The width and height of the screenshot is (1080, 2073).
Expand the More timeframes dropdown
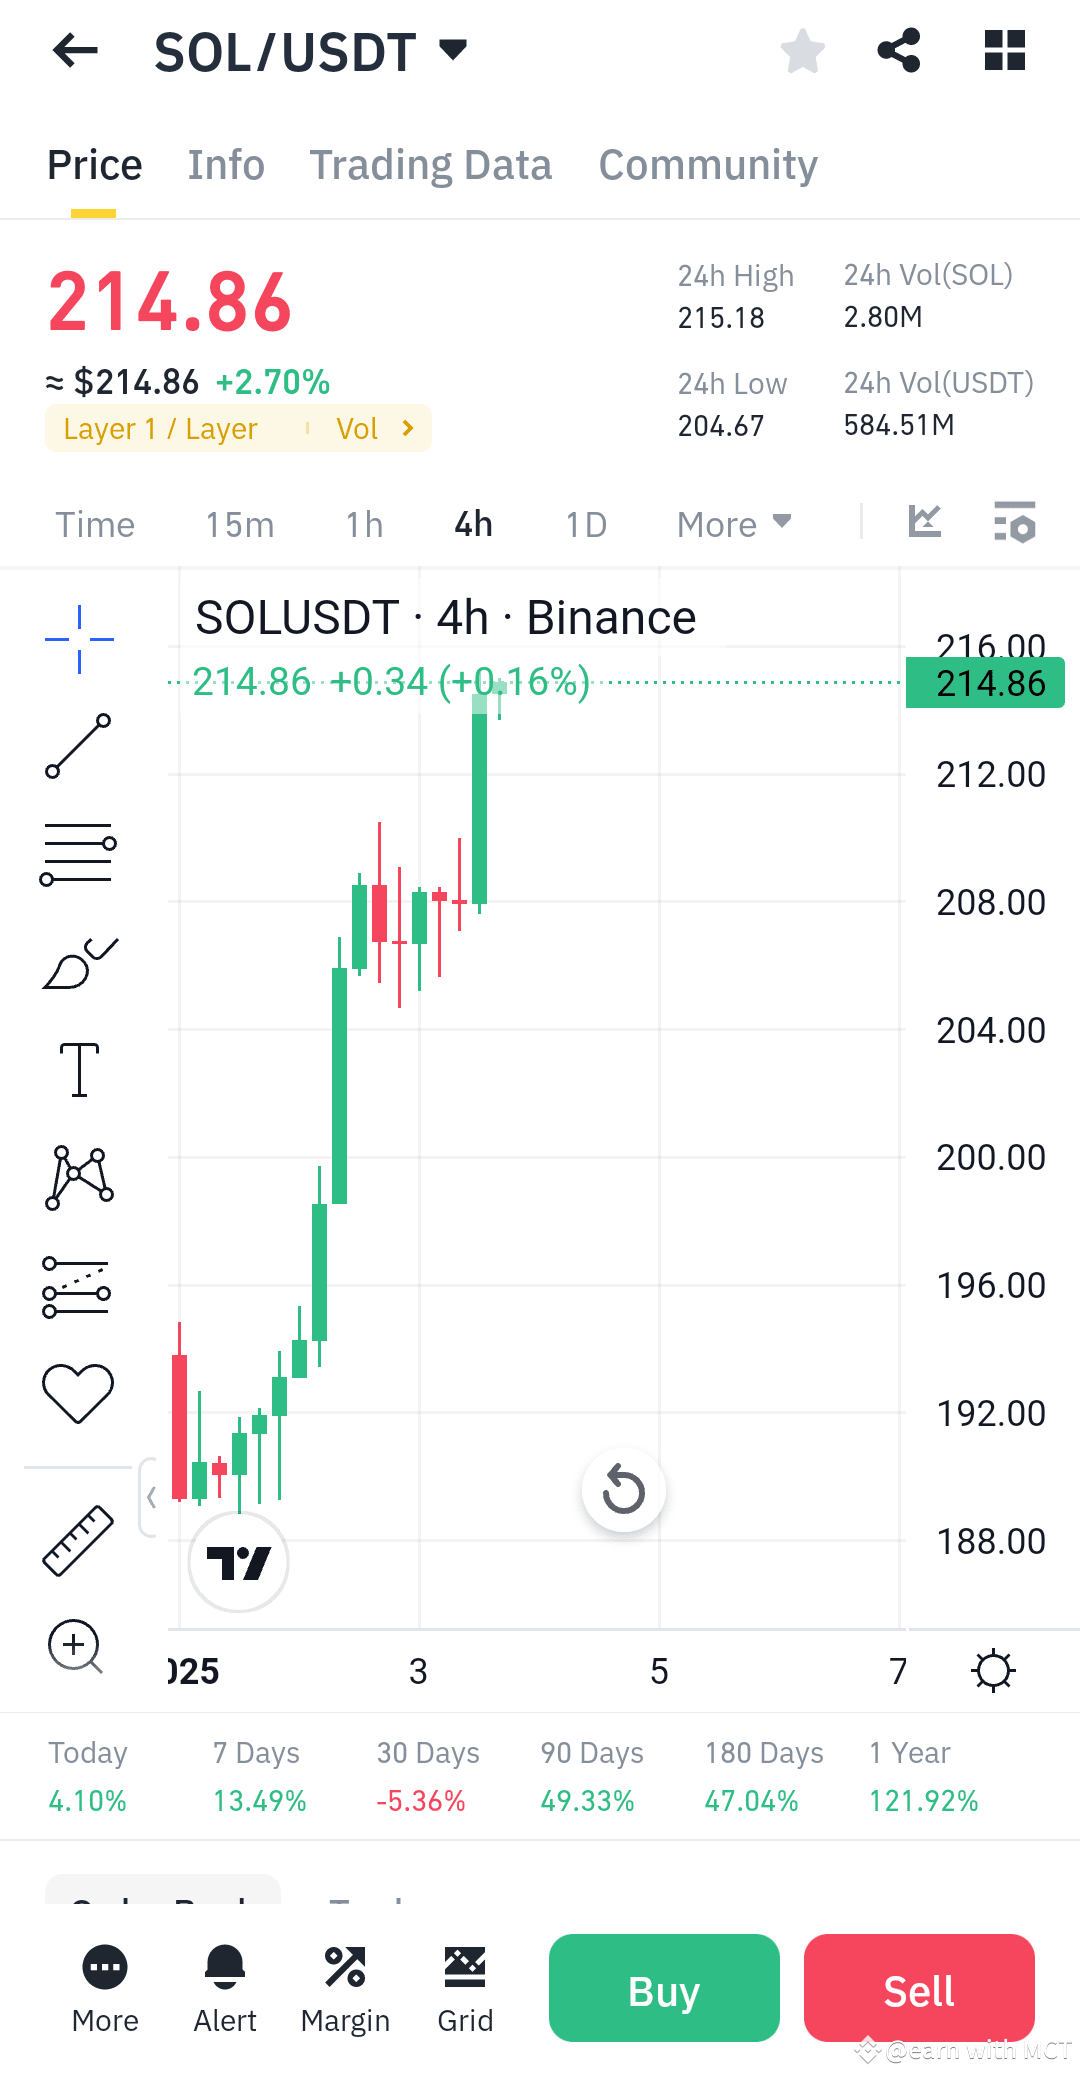coord(733,523)
